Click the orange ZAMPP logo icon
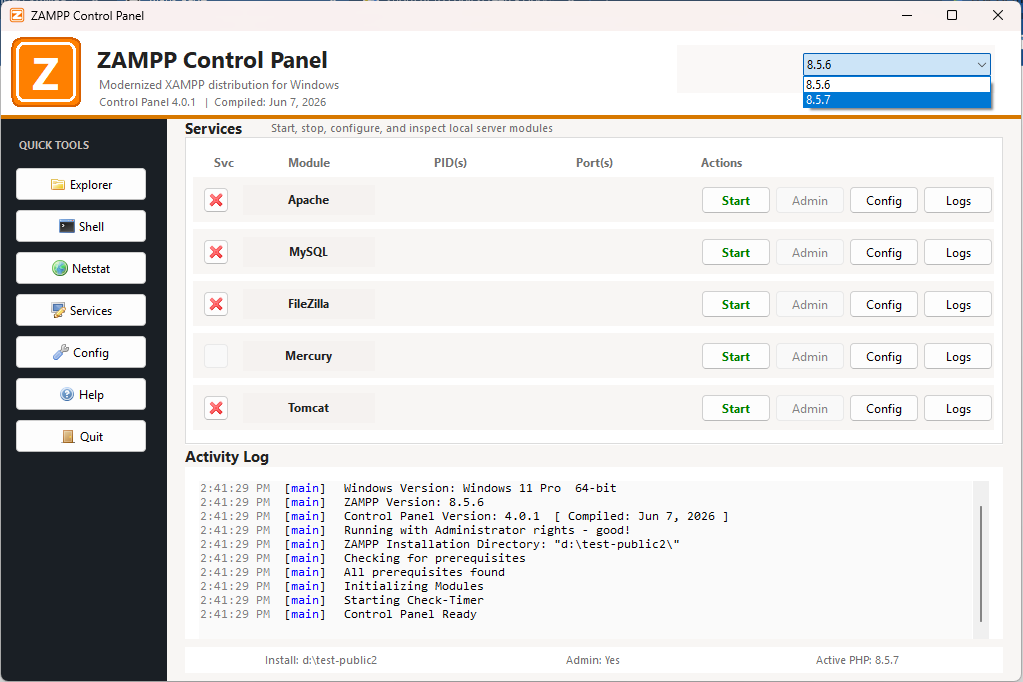Image resolution: width=1023 pixels, height=682 pixels. tap(46, 72)
